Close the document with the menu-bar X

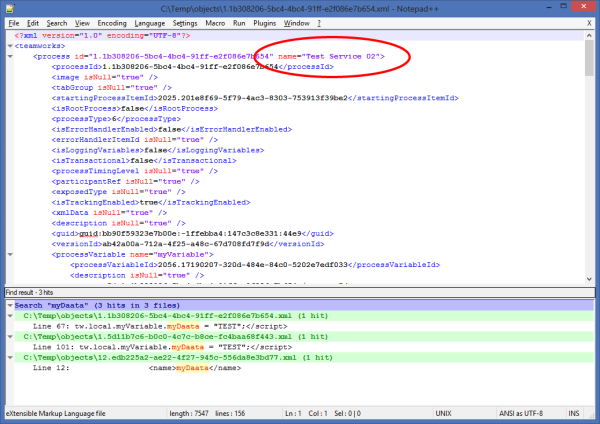click(x=589, y=23)
